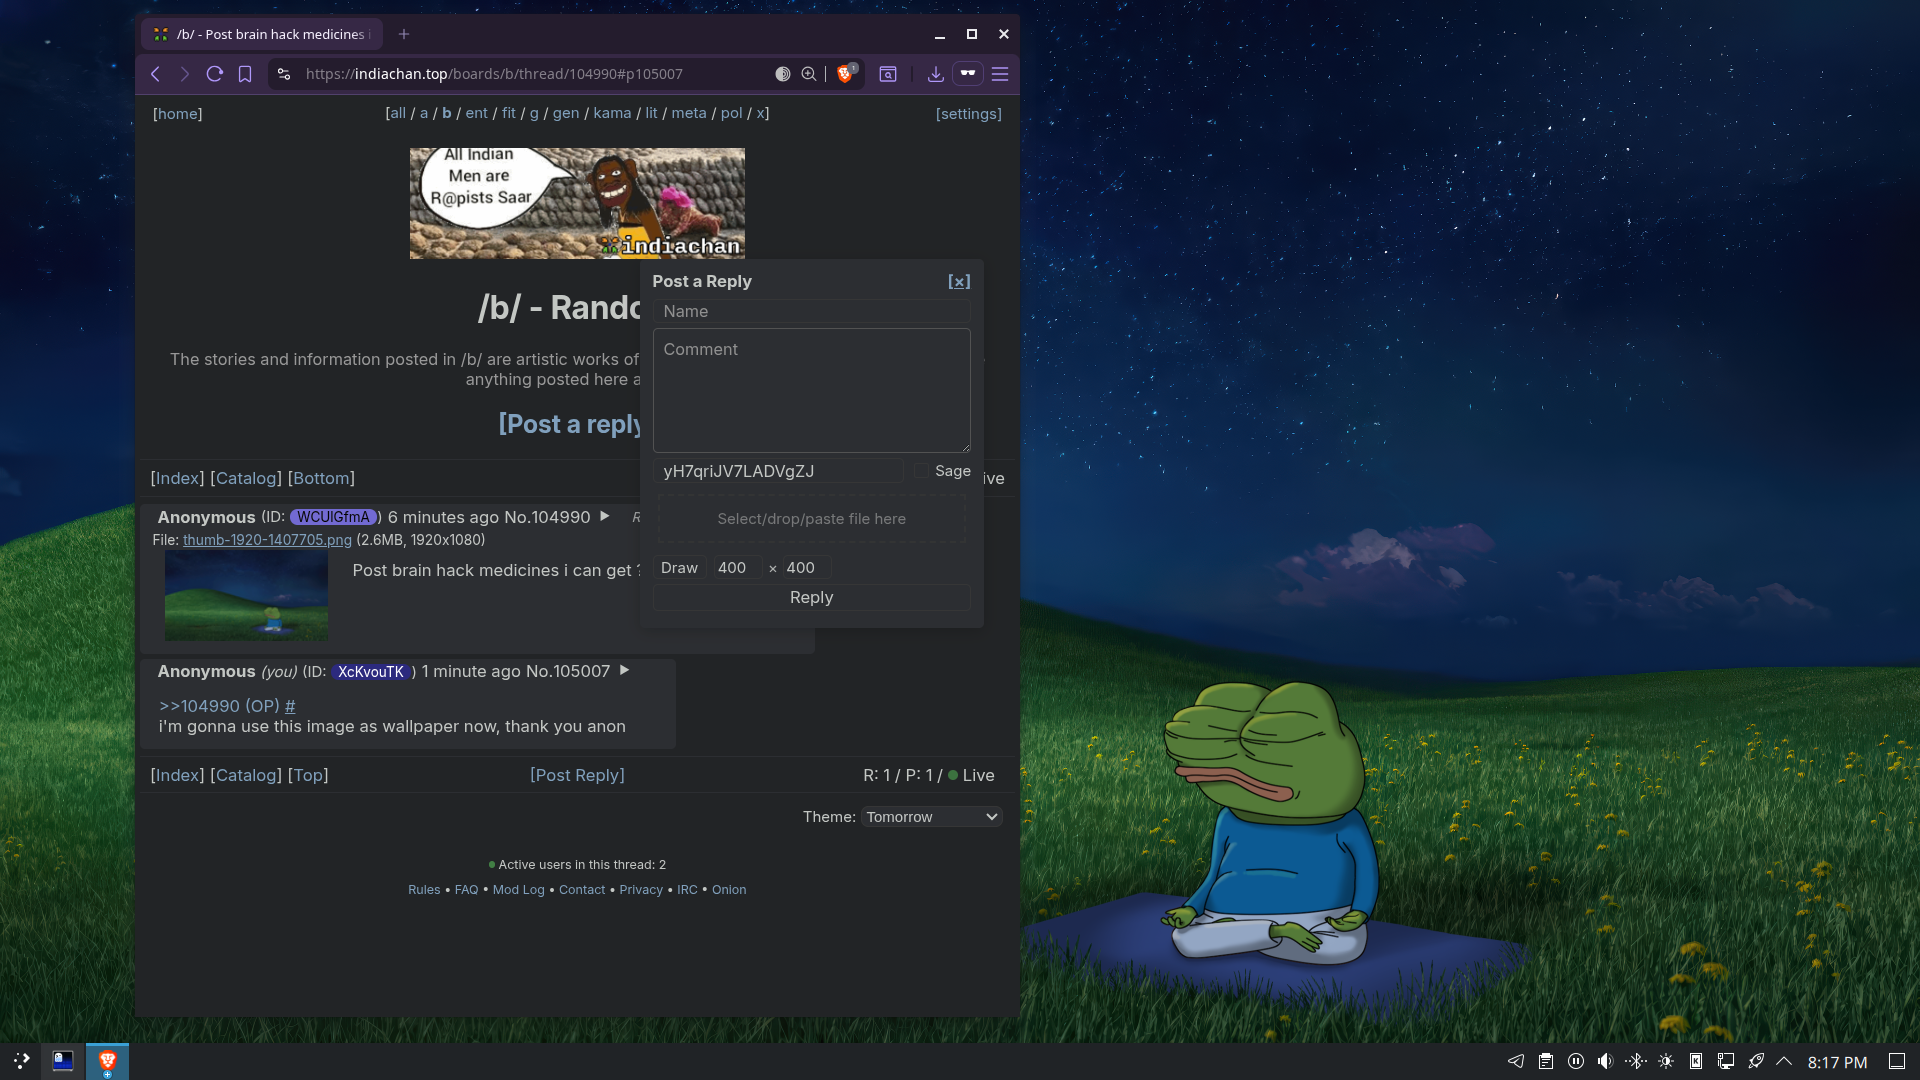The image size is (1920, 1080).
Task: Go back to the previous page
Action: click(x=155, y=74)
